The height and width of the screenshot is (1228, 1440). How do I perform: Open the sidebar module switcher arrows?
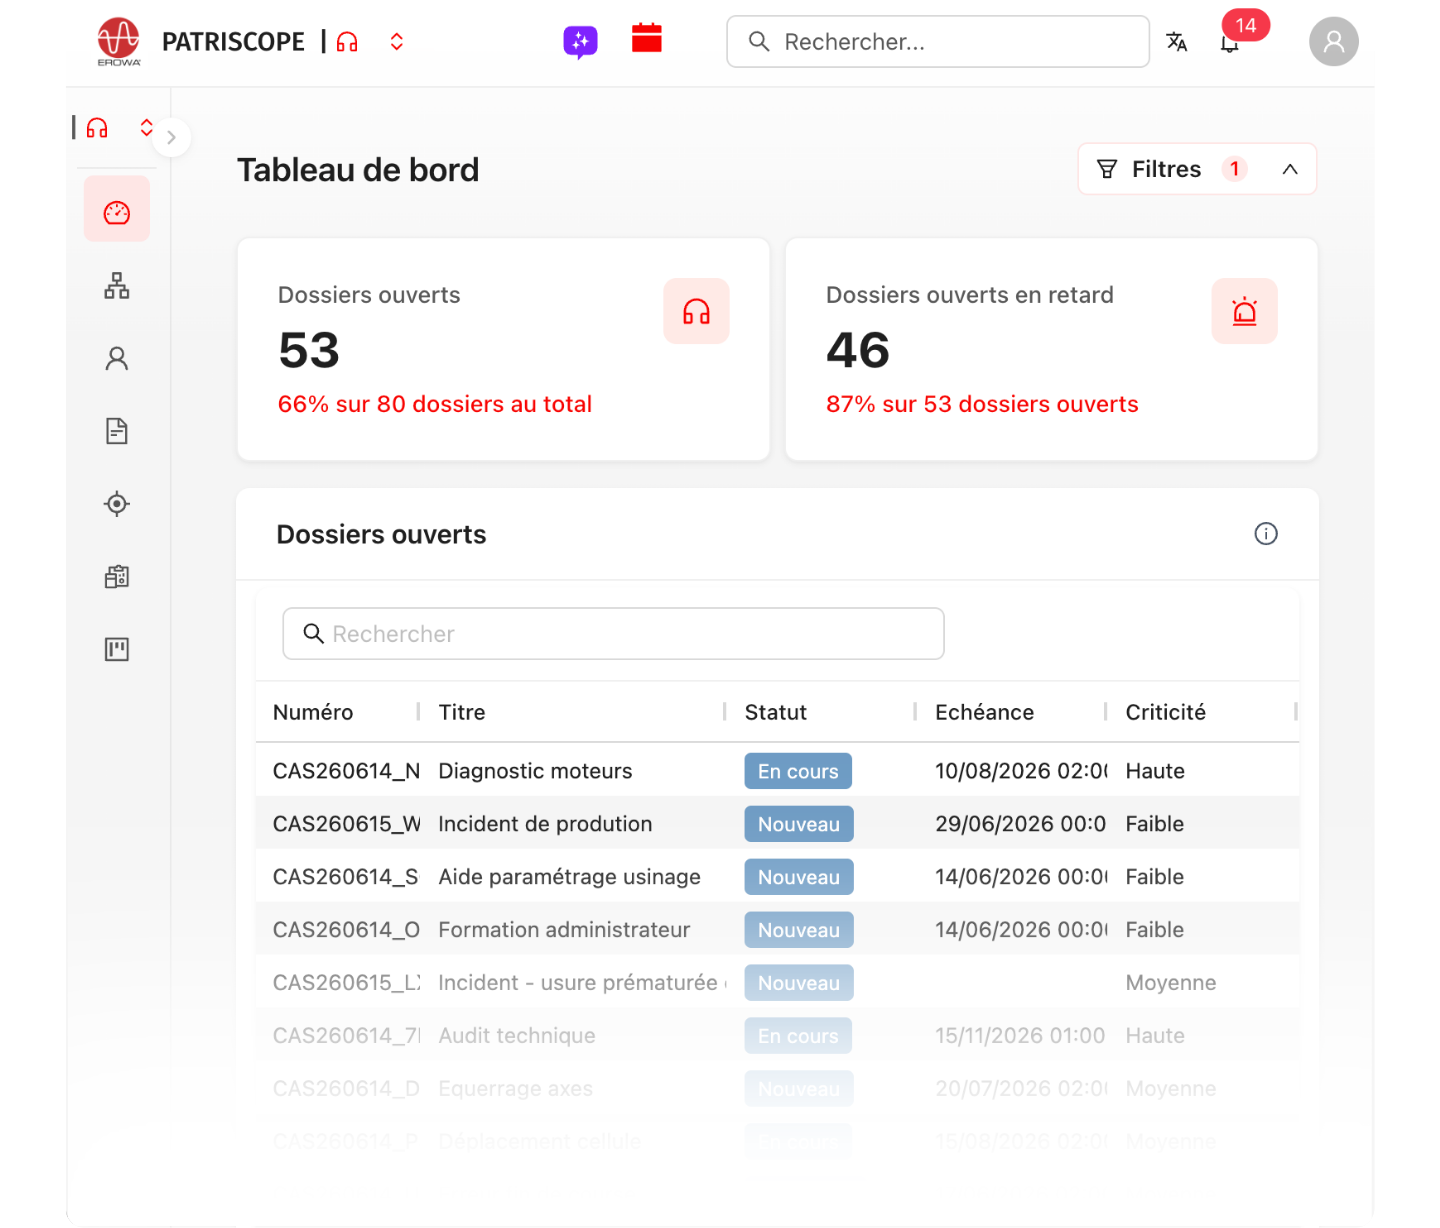tap(147, 127)
